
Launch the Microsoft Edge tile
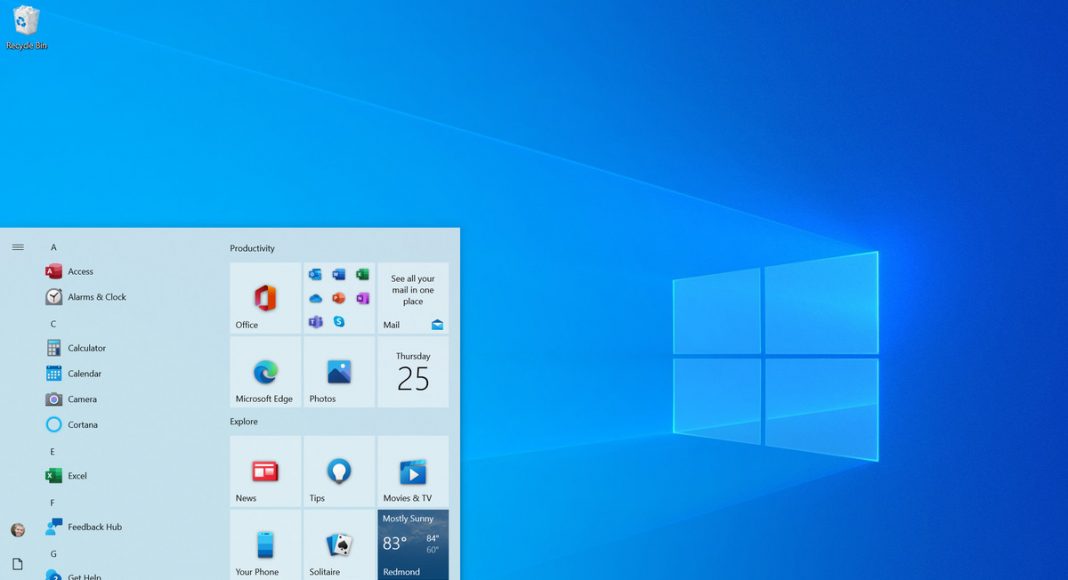pyautogui.click(x=265, y=372)
